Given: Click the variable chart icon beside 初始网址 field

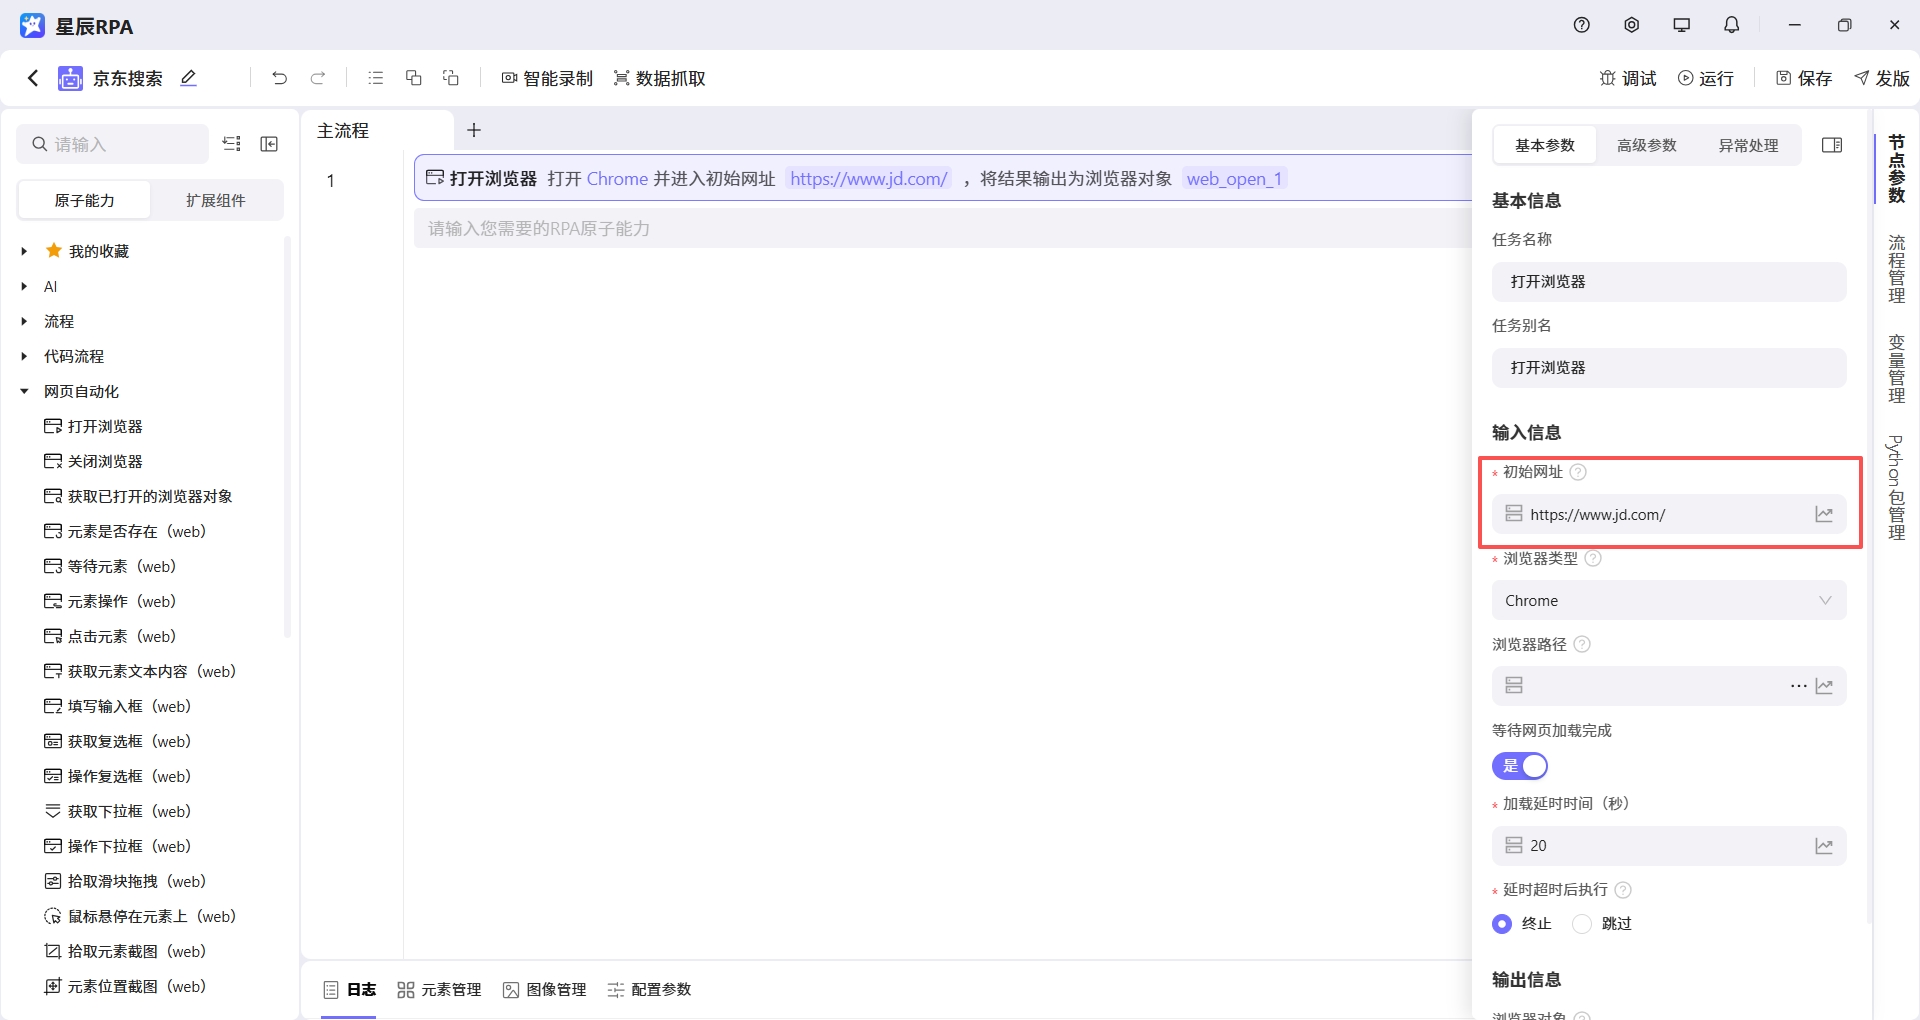Looking at the screenshot, I should point(1824,514).
